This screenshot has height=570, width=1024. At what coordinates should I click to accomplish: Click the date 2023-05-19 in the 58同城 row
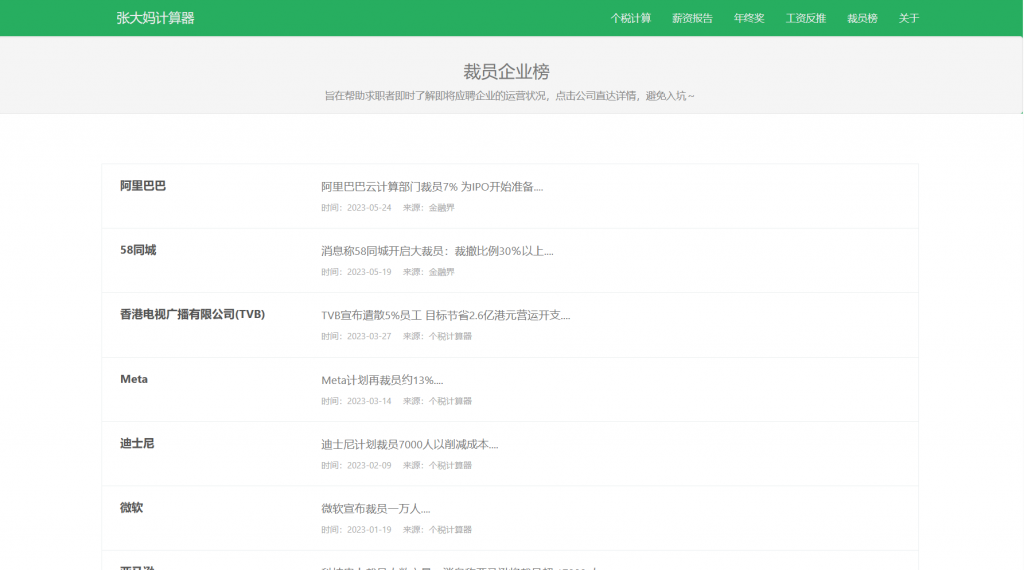pos(369,272)
